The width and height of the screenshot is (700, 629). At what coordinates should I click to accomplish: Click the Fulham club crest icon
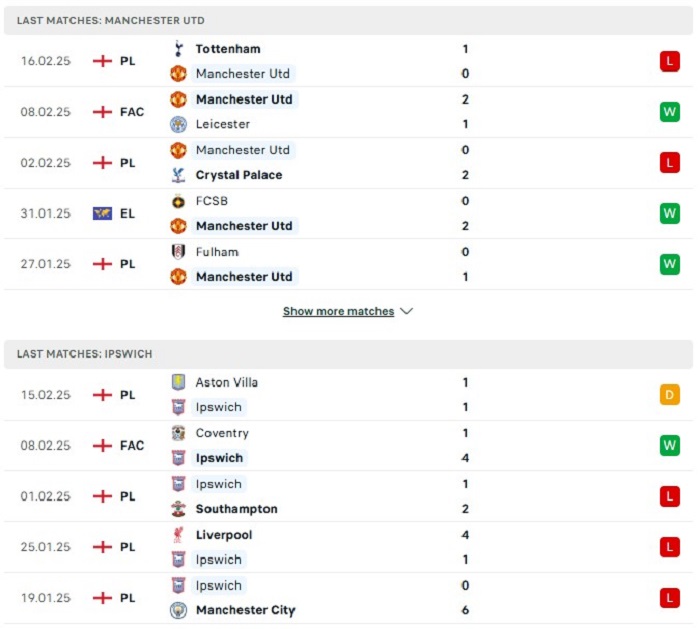179,252
